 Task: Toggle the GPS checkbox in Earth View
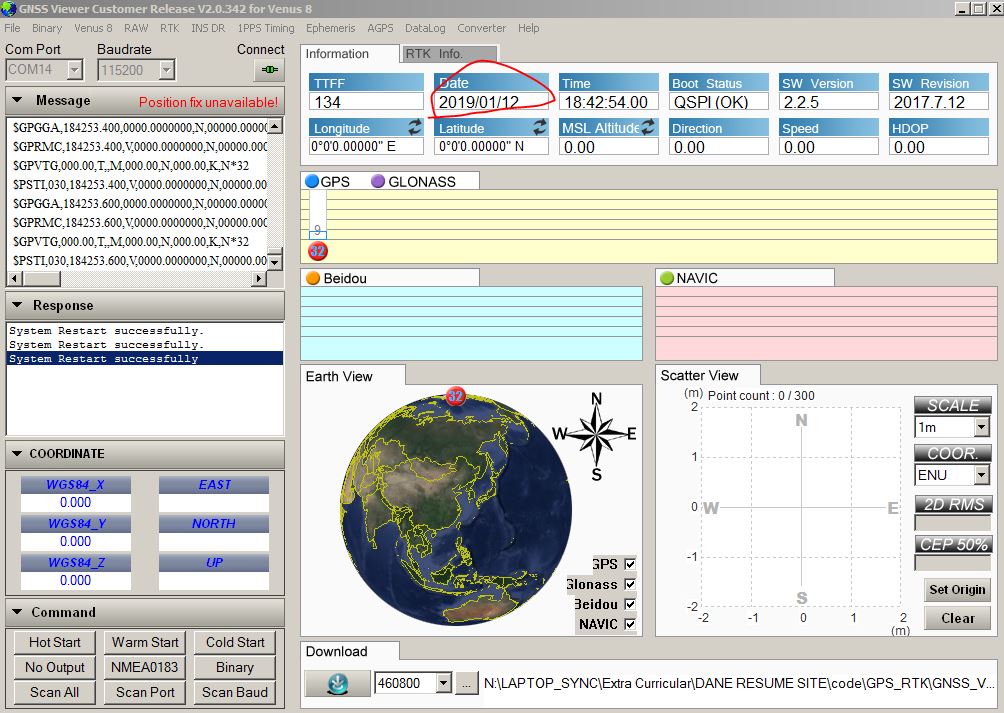coord(630,564)
